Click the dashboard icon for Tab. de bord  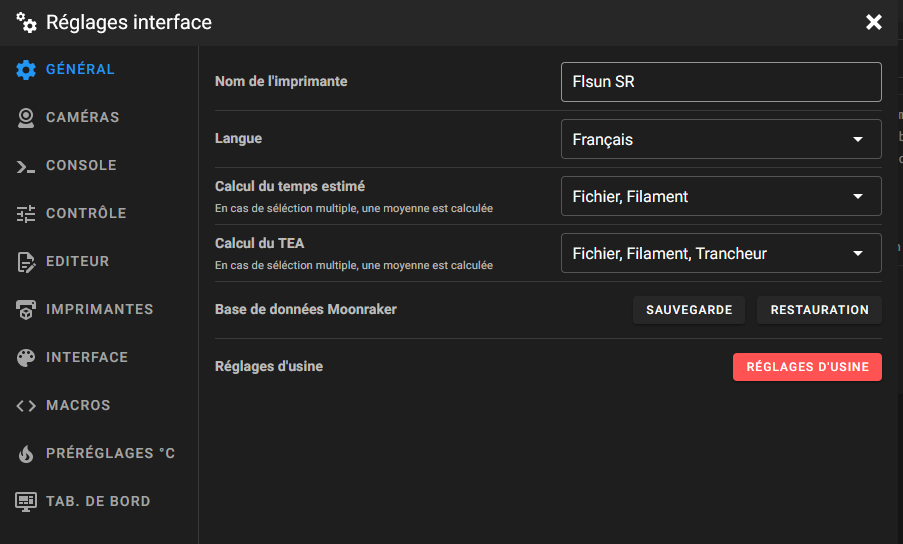click(26, 502)
